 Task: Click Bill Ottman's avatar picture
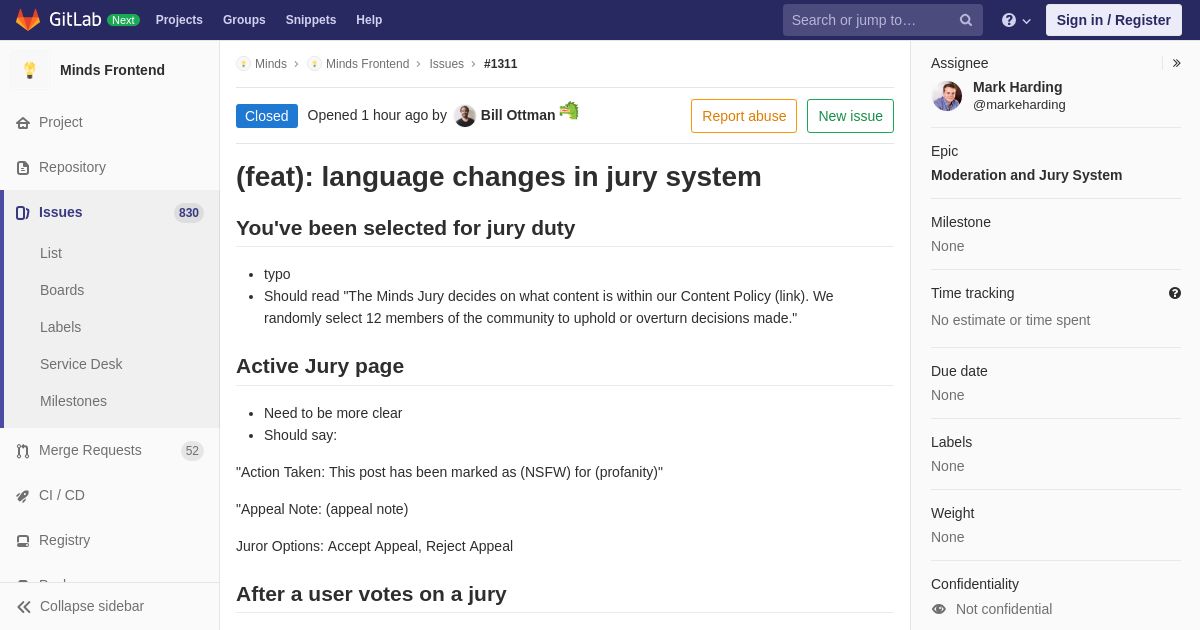(465, 116)
